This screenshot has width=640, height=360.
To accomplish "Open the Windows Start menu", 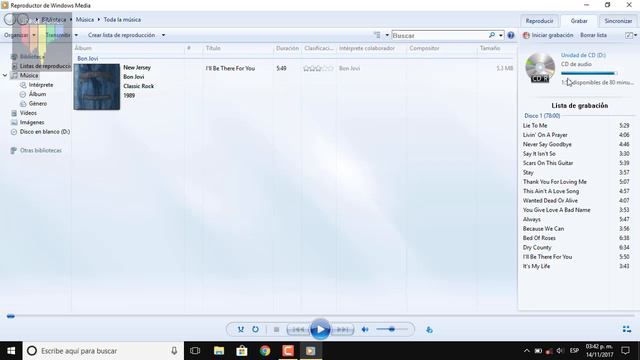I will coord(11,351).
